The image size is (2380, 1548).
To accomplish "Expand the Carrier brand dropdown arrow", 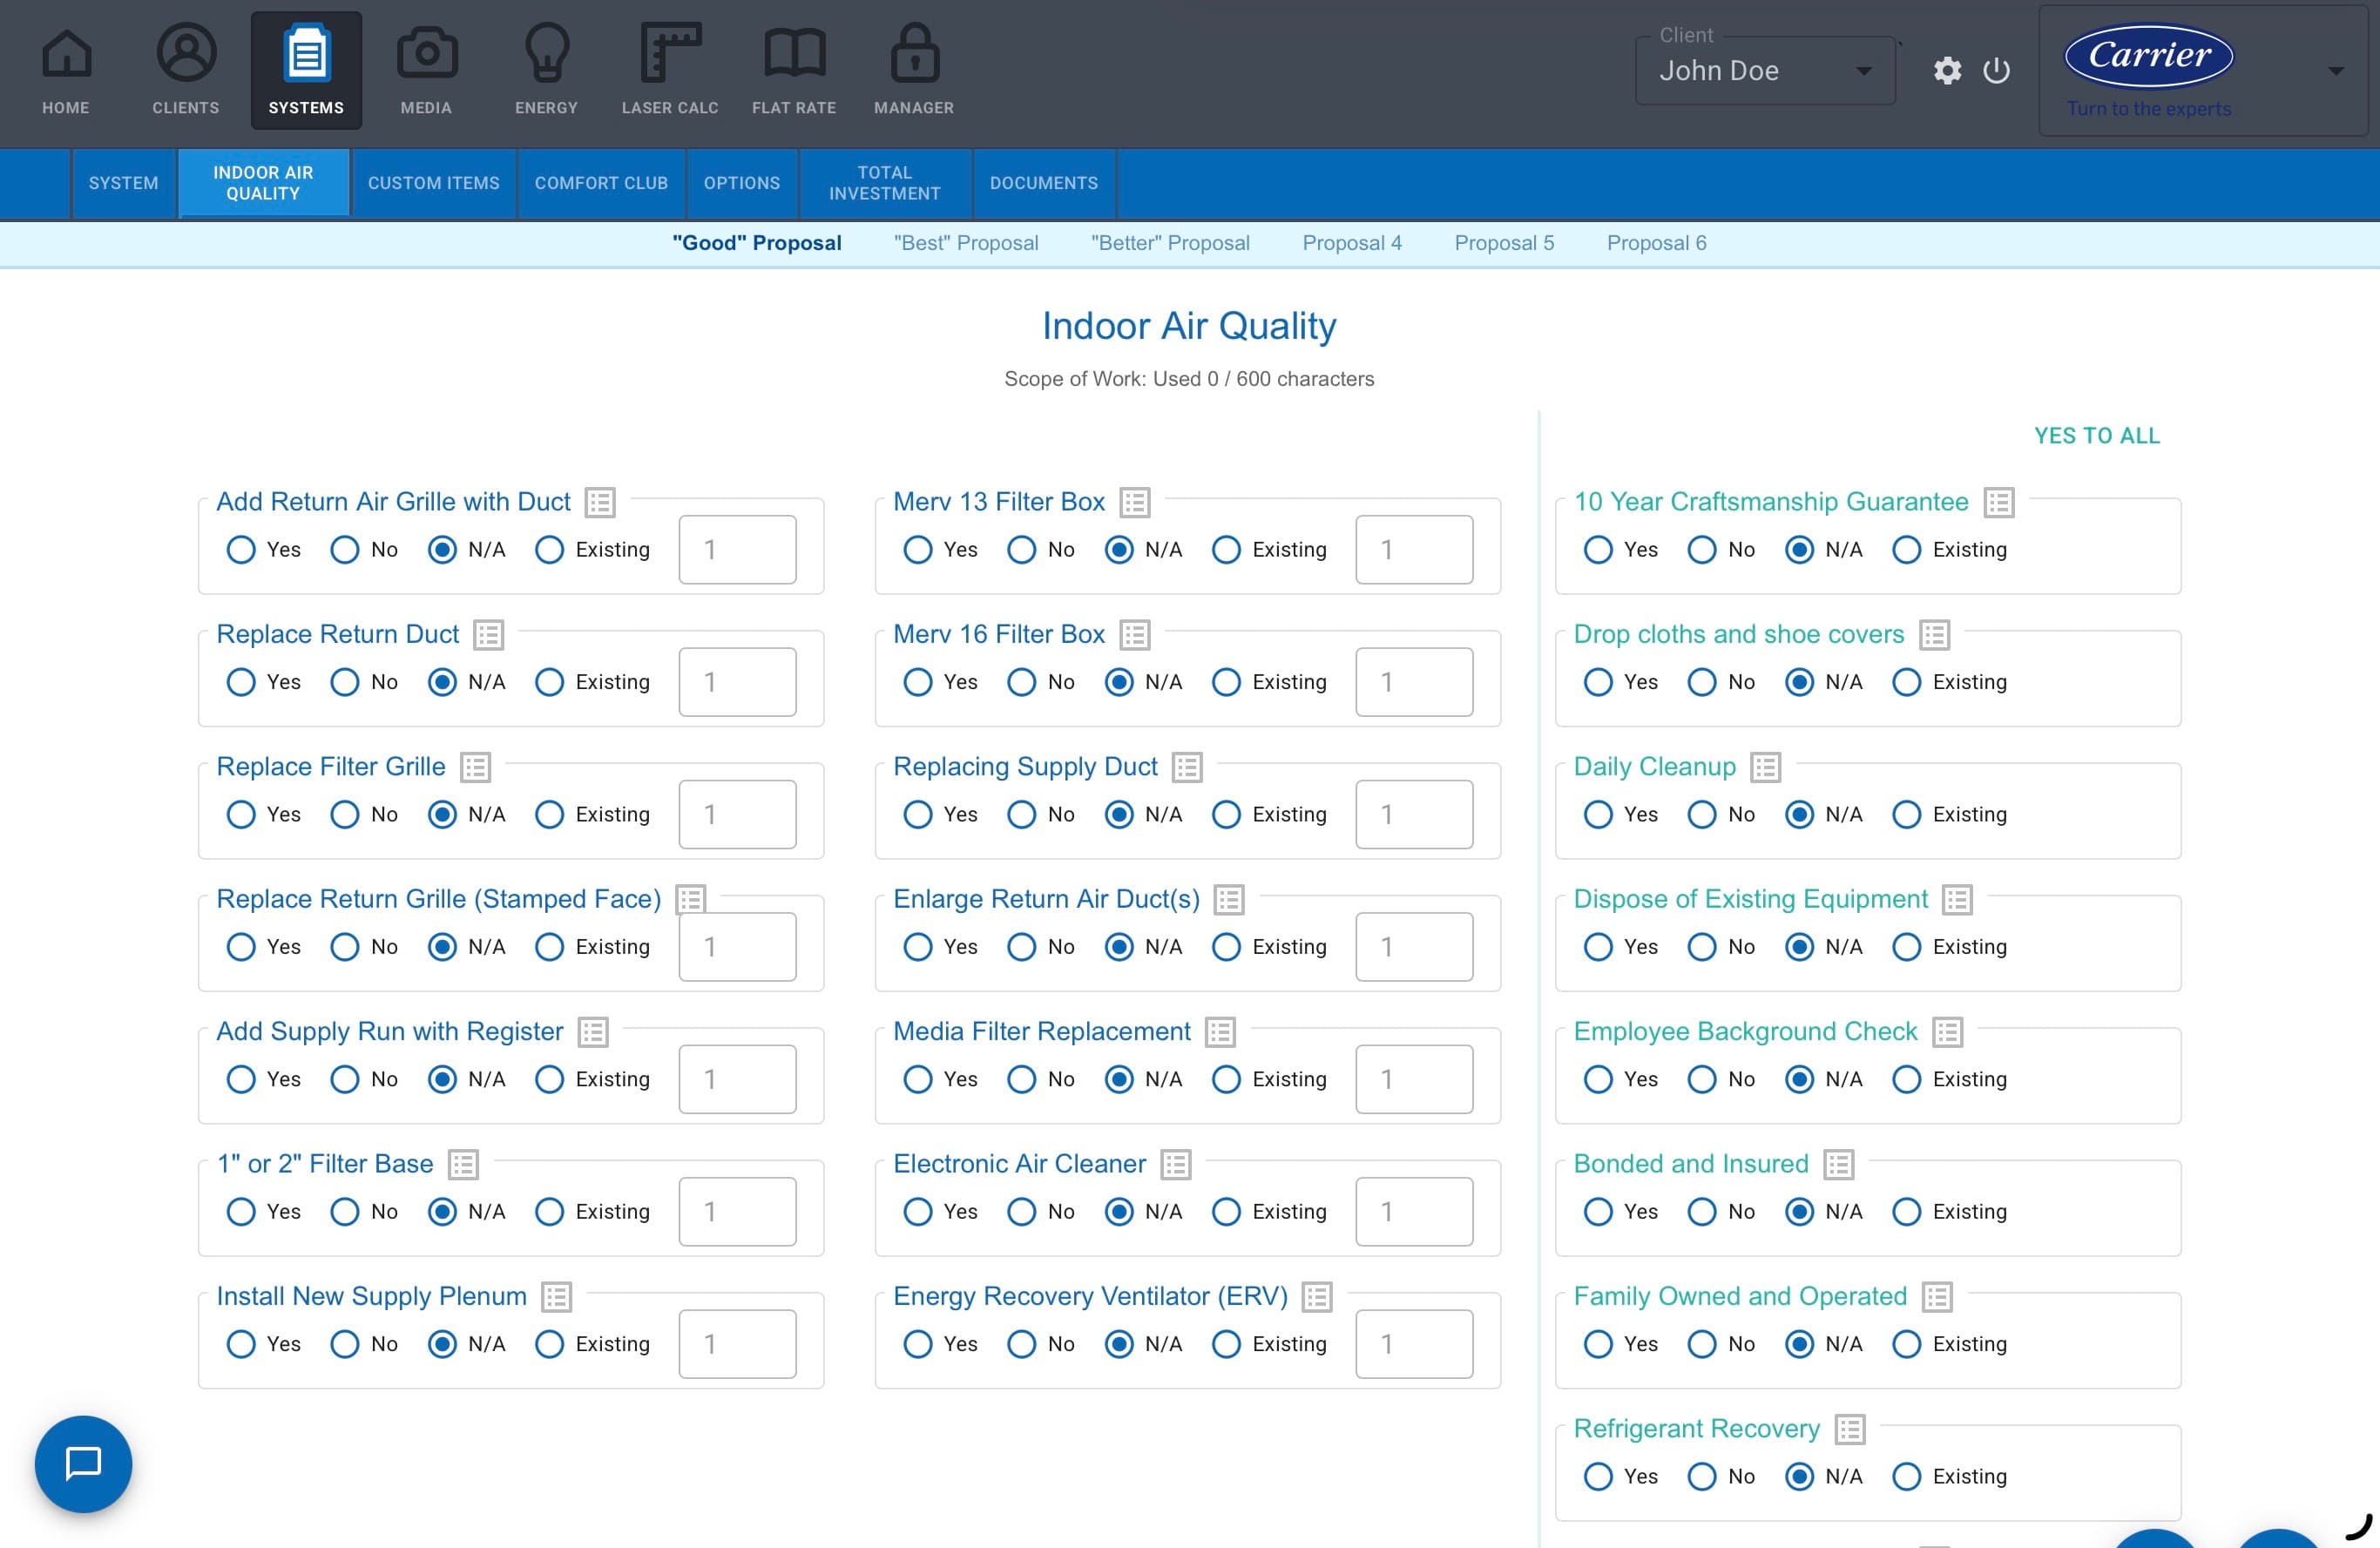I will pyautogui.click(x=2335, y=71).
